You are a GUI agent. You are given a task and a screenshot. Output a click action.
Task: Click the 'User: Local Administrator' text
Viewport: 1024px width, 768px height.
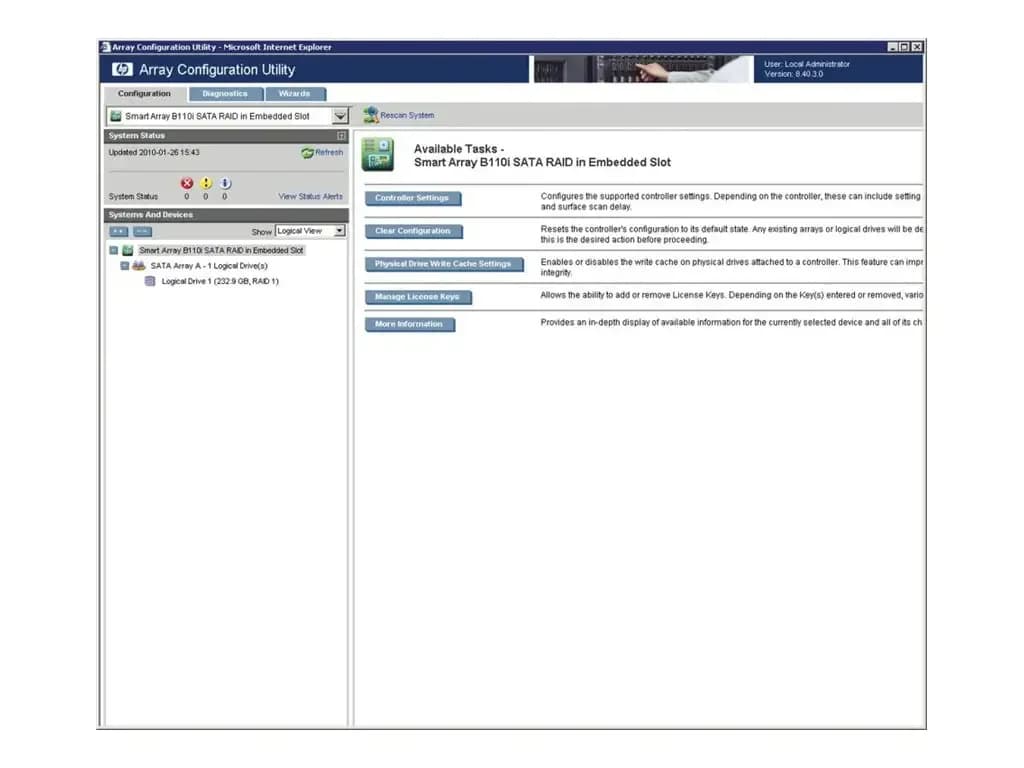click(x=807, y=65)
